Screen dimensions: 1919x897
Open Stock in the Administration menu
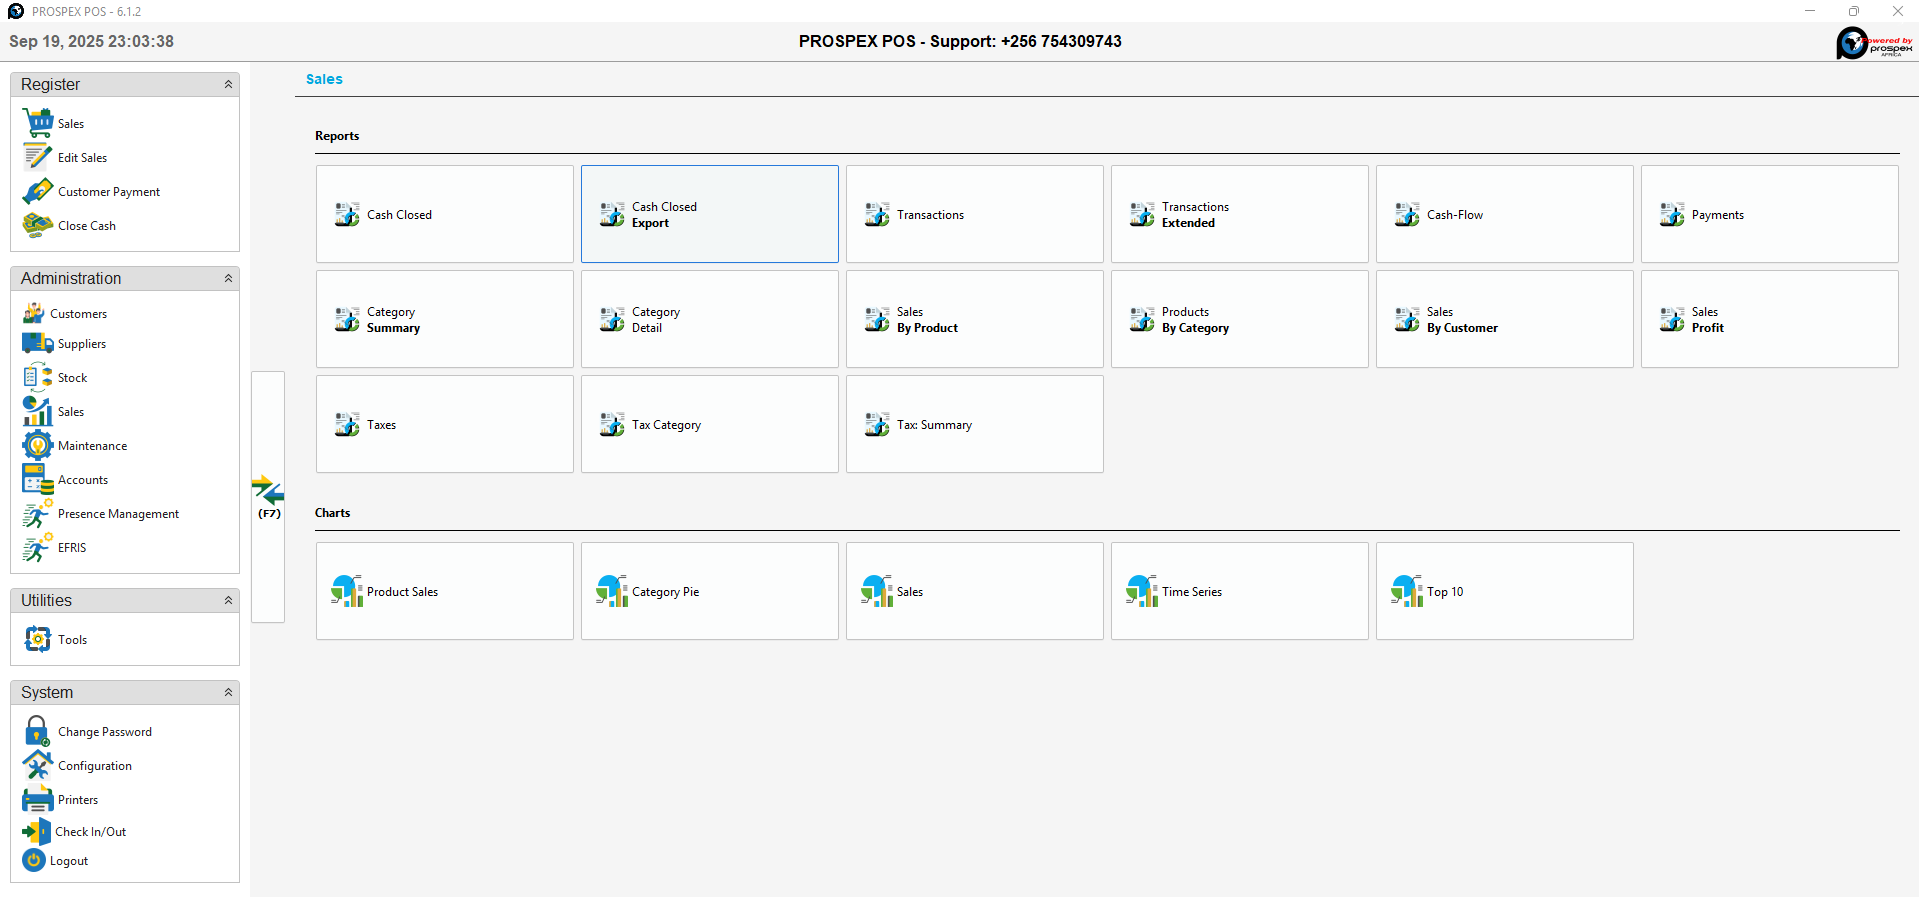click(x=72, y=378)
